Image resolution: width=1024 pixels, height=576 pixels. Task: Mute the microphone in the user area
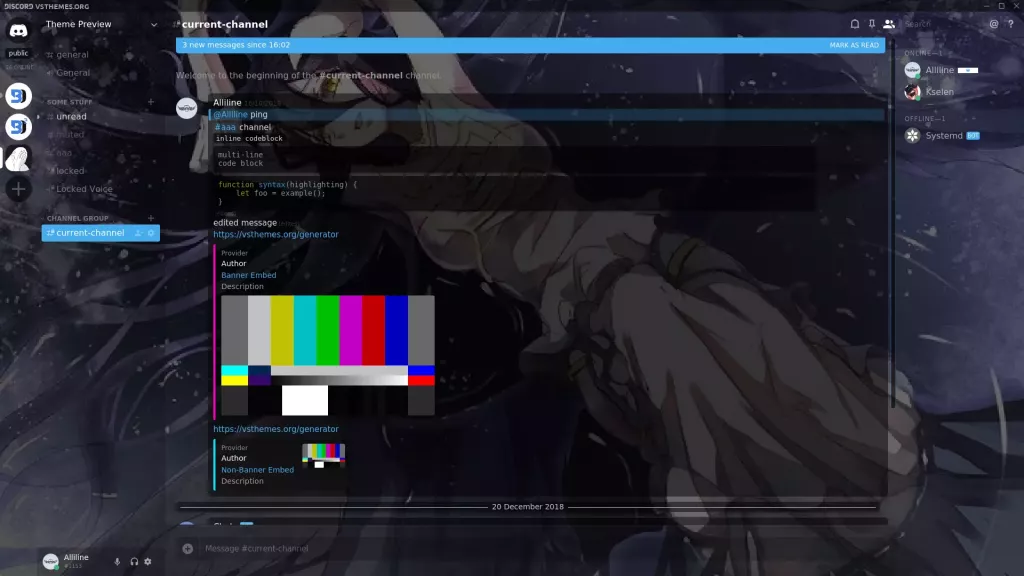tap(117, 561)
